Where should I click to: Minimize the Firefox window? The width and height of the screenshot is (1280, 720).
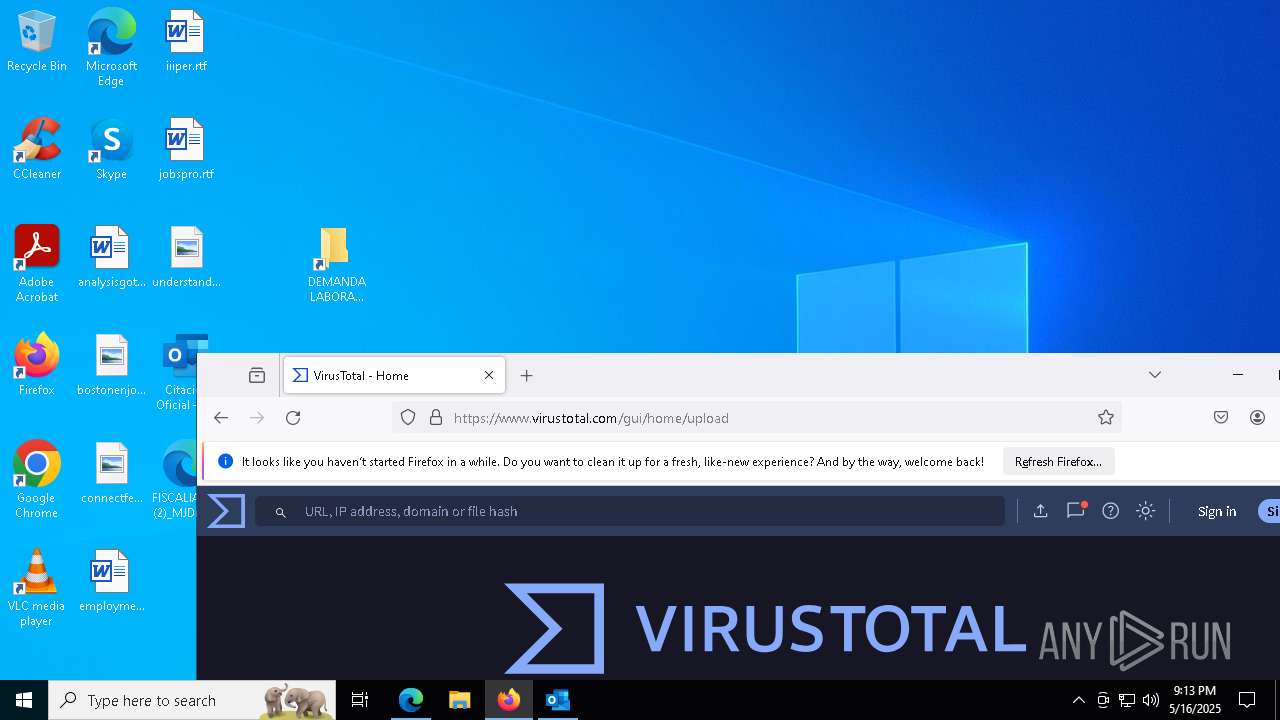1238,375
